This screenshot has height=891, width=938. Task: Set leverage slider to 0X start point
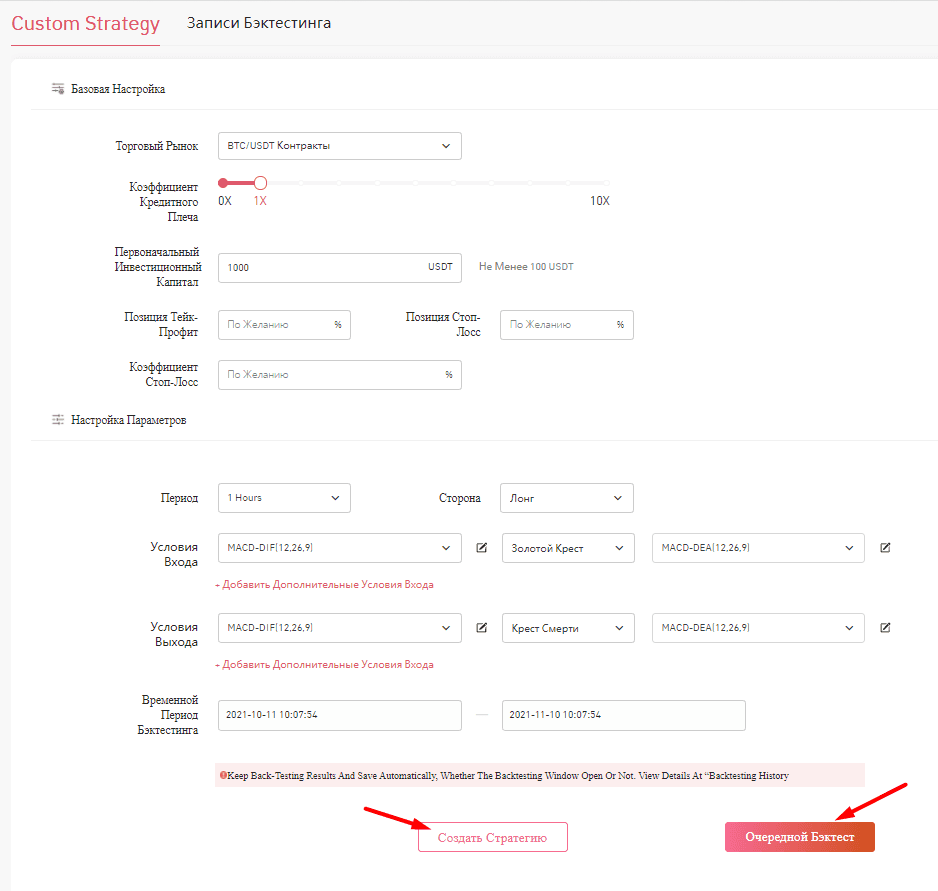pos(223,183)
